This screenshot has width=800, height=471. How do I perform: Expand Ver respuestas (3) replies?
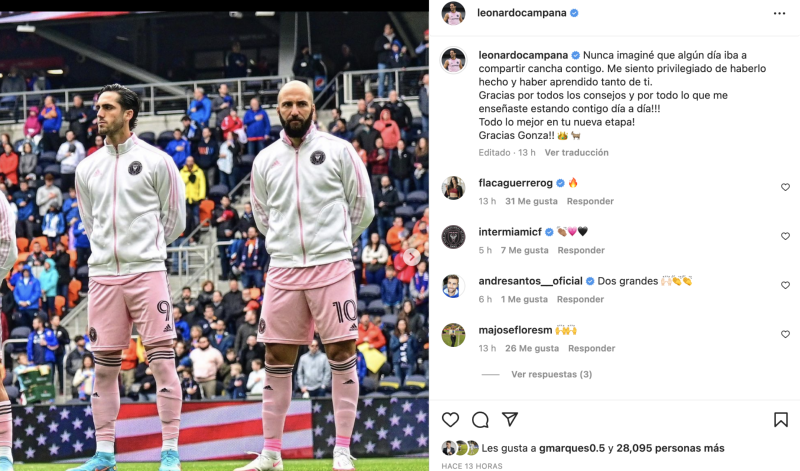click(552, 374)
